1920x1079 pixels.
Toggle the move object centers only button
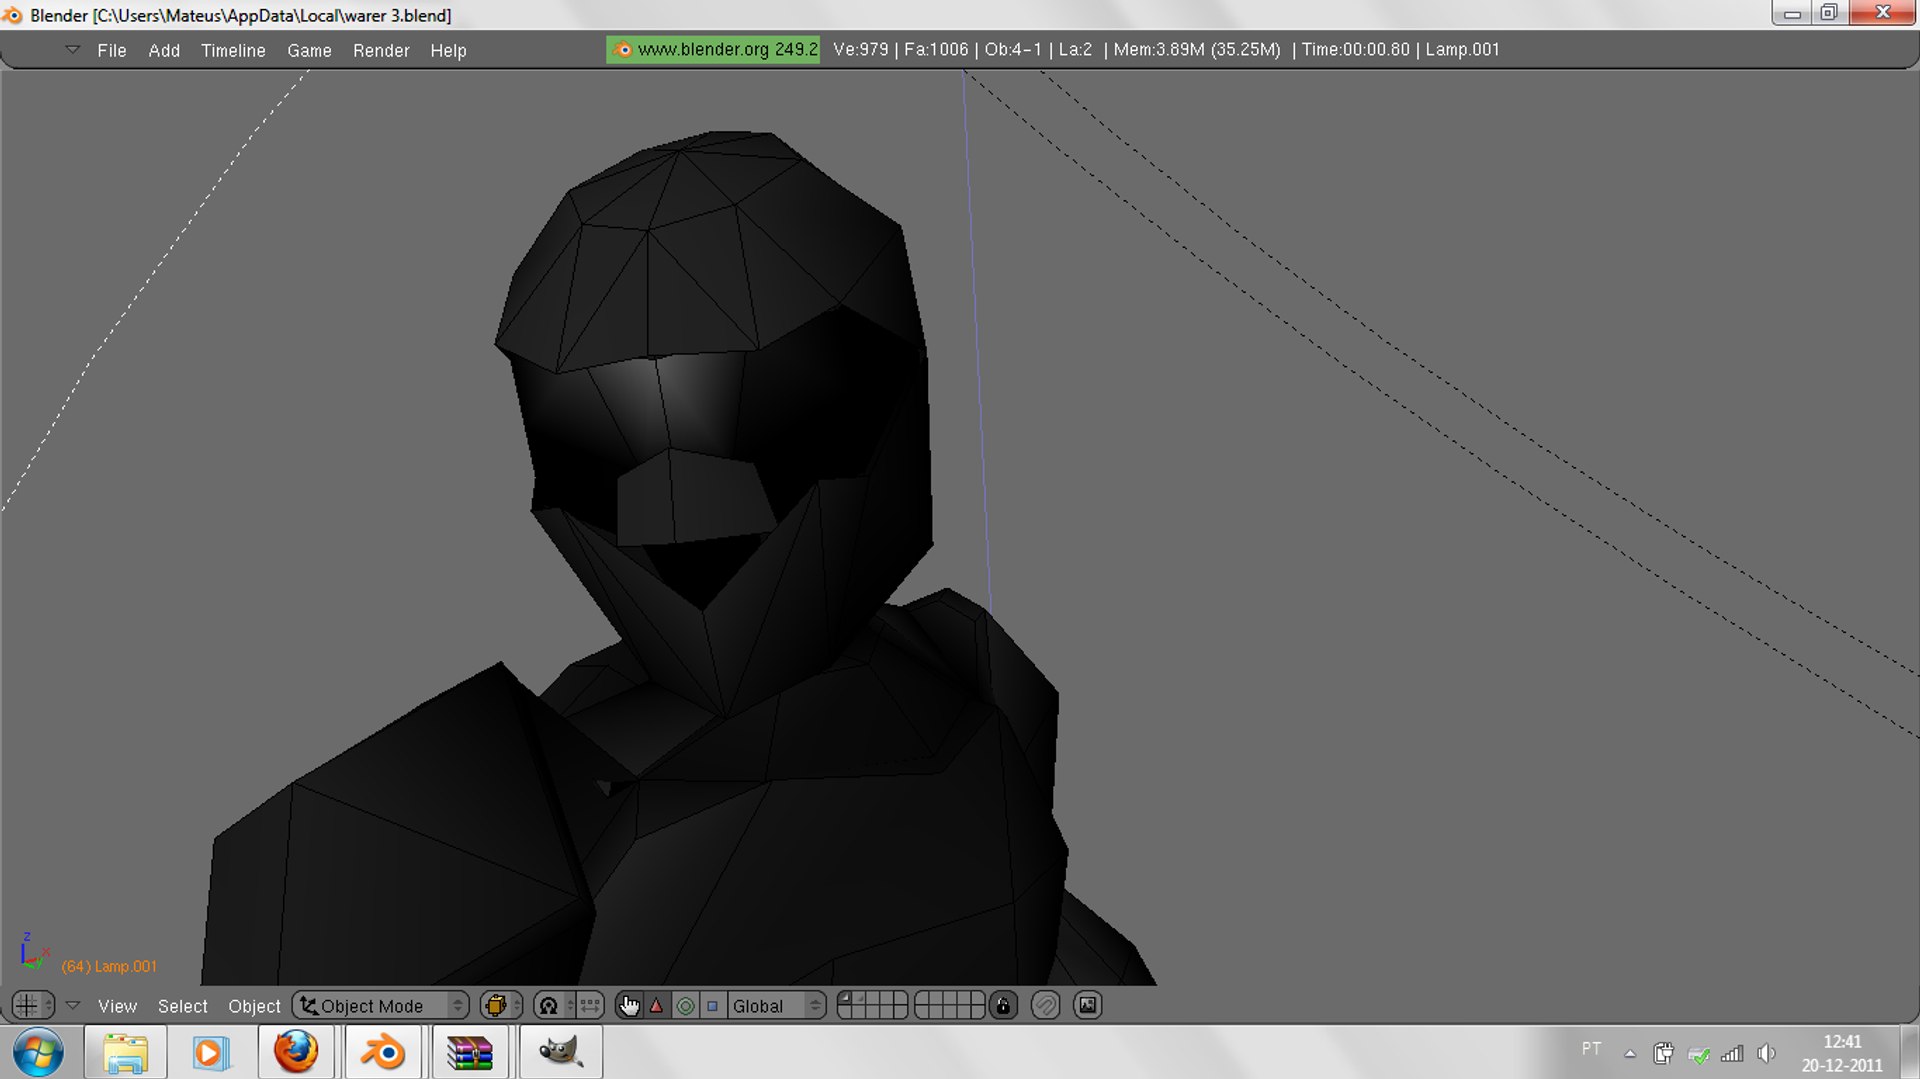(x=589, y=1005)
